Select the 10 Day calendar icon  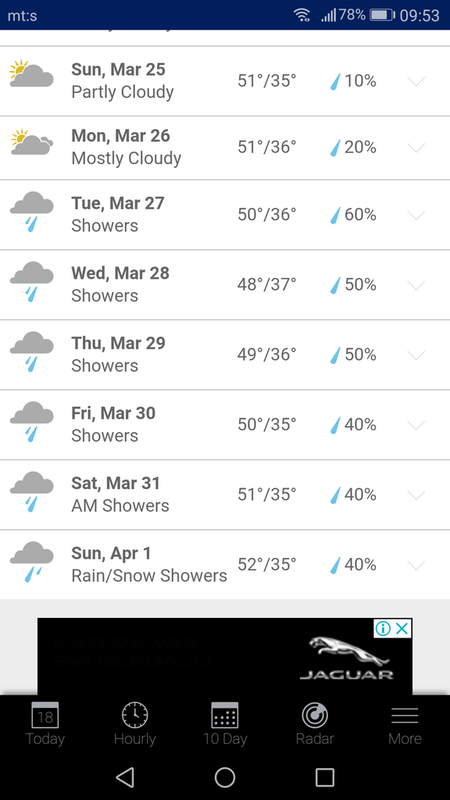224,715
